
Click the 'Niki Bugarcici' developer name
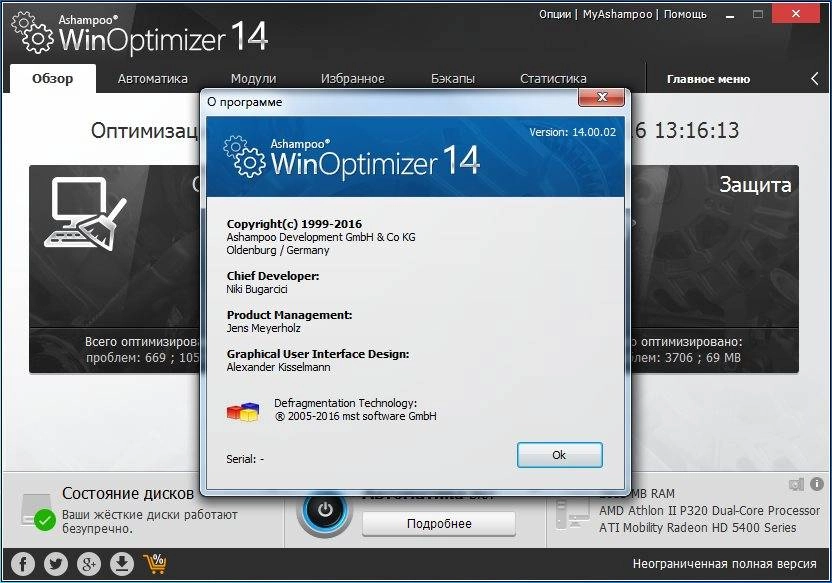pos(257,289)
